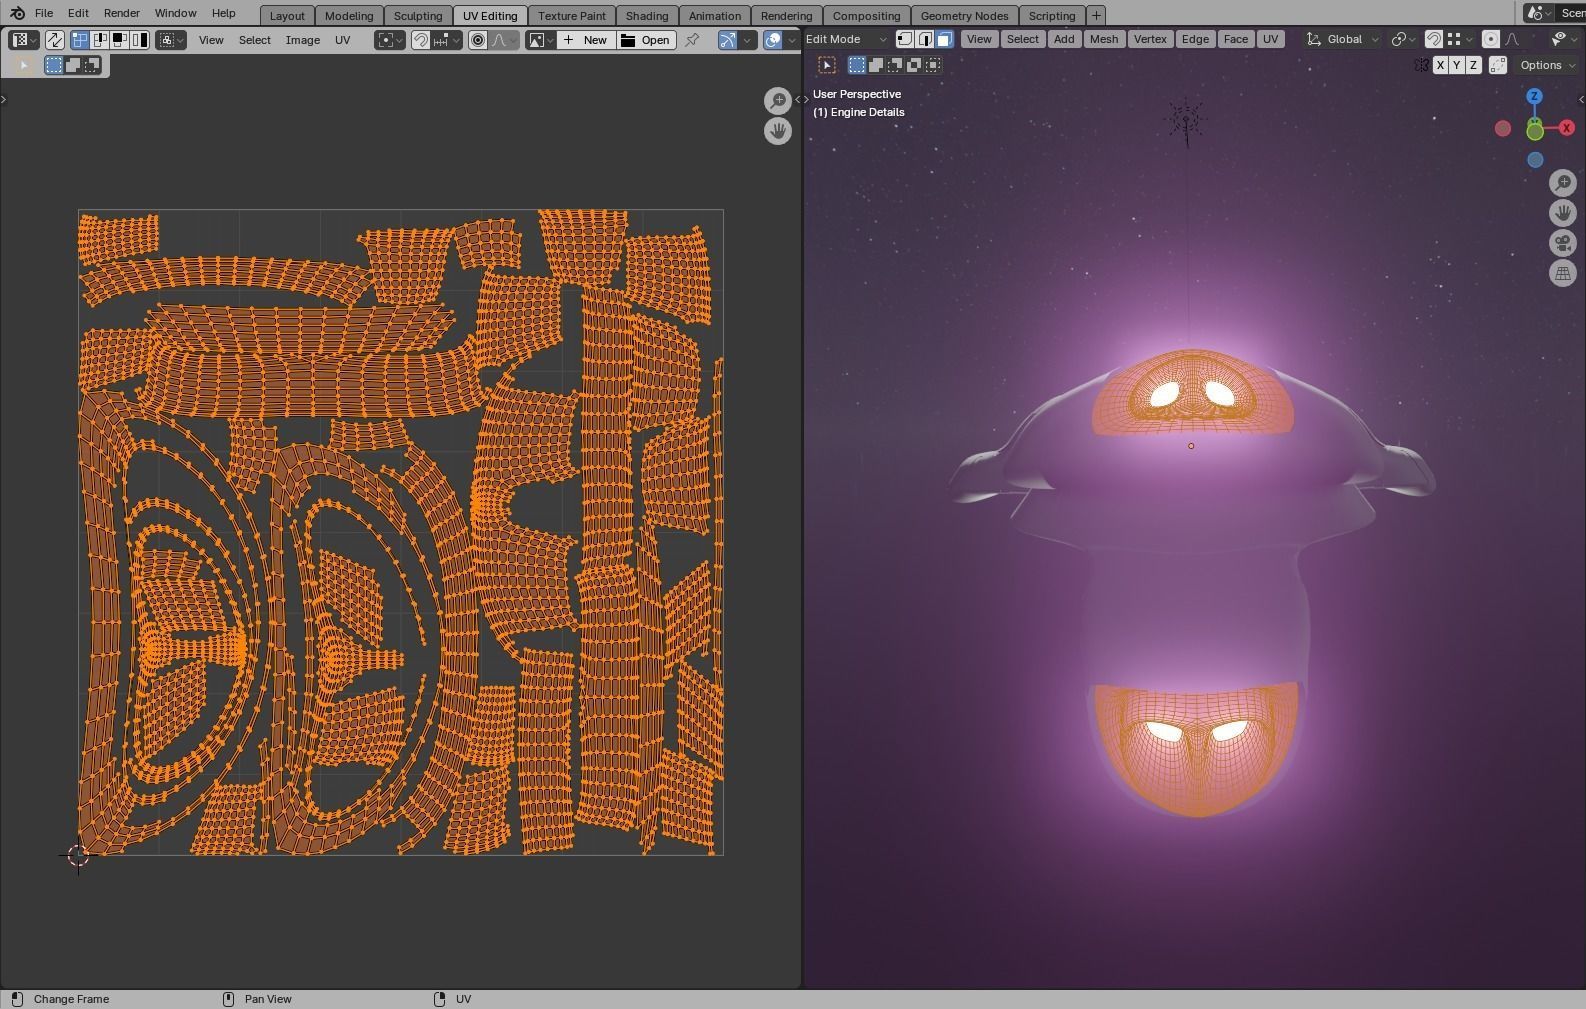This screenshot has width=1586, height=1009.
Task: Toggle snapping in the 3D viewport
Action: [1434, 39]
